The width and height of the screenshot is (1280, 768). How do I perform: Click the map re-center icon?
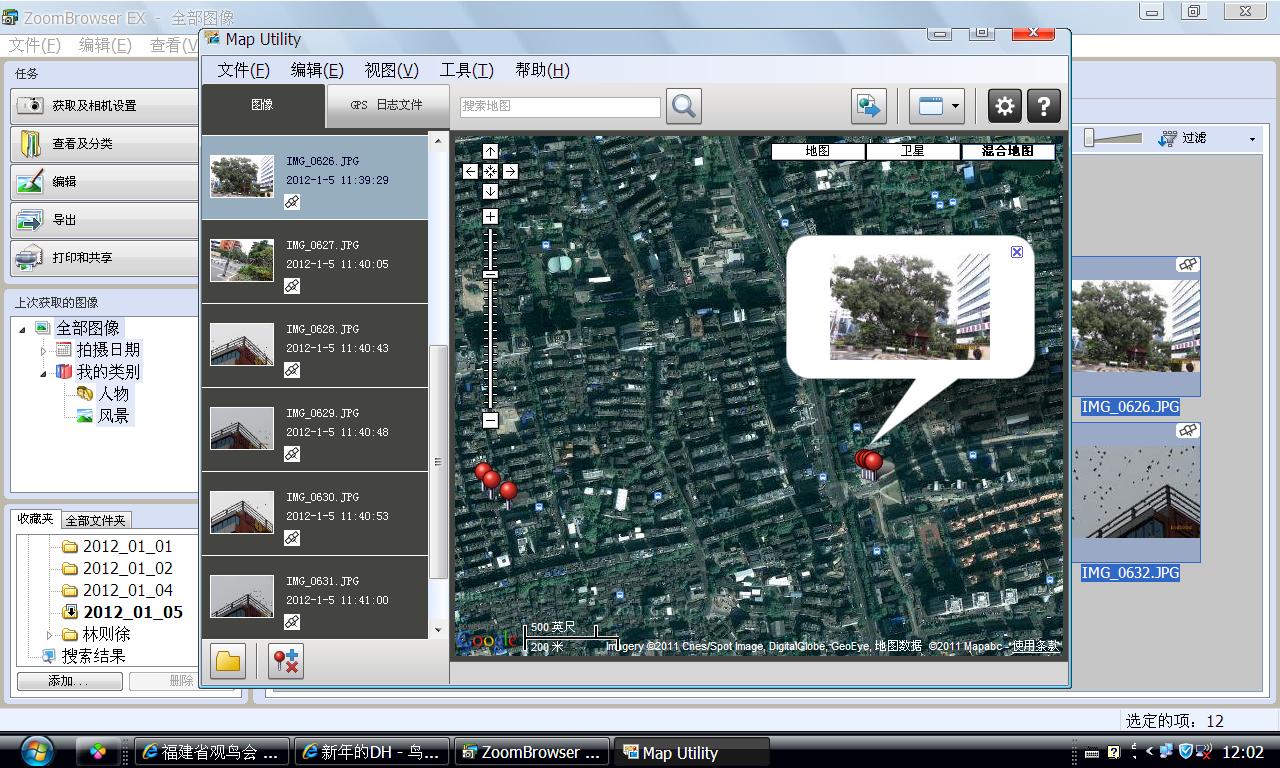(490, 171)
